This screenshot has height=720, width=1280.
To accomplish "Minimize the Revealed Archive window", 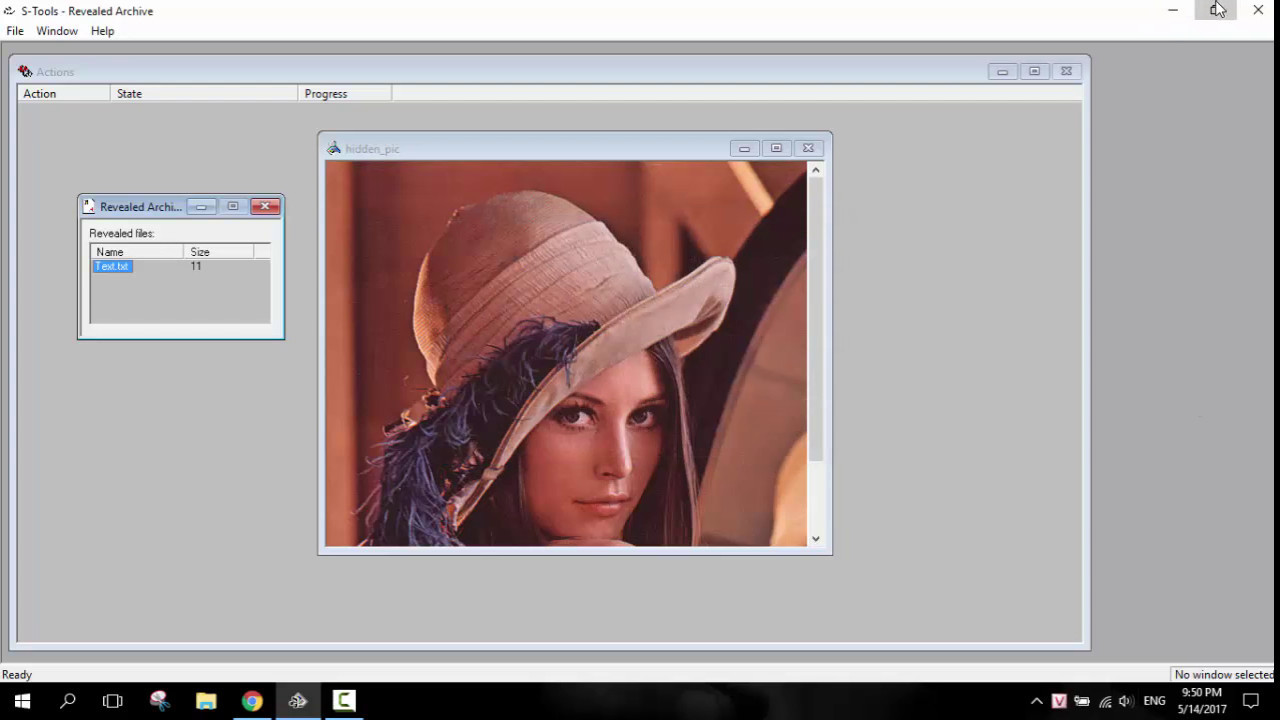I will click(x=201, y=207).
